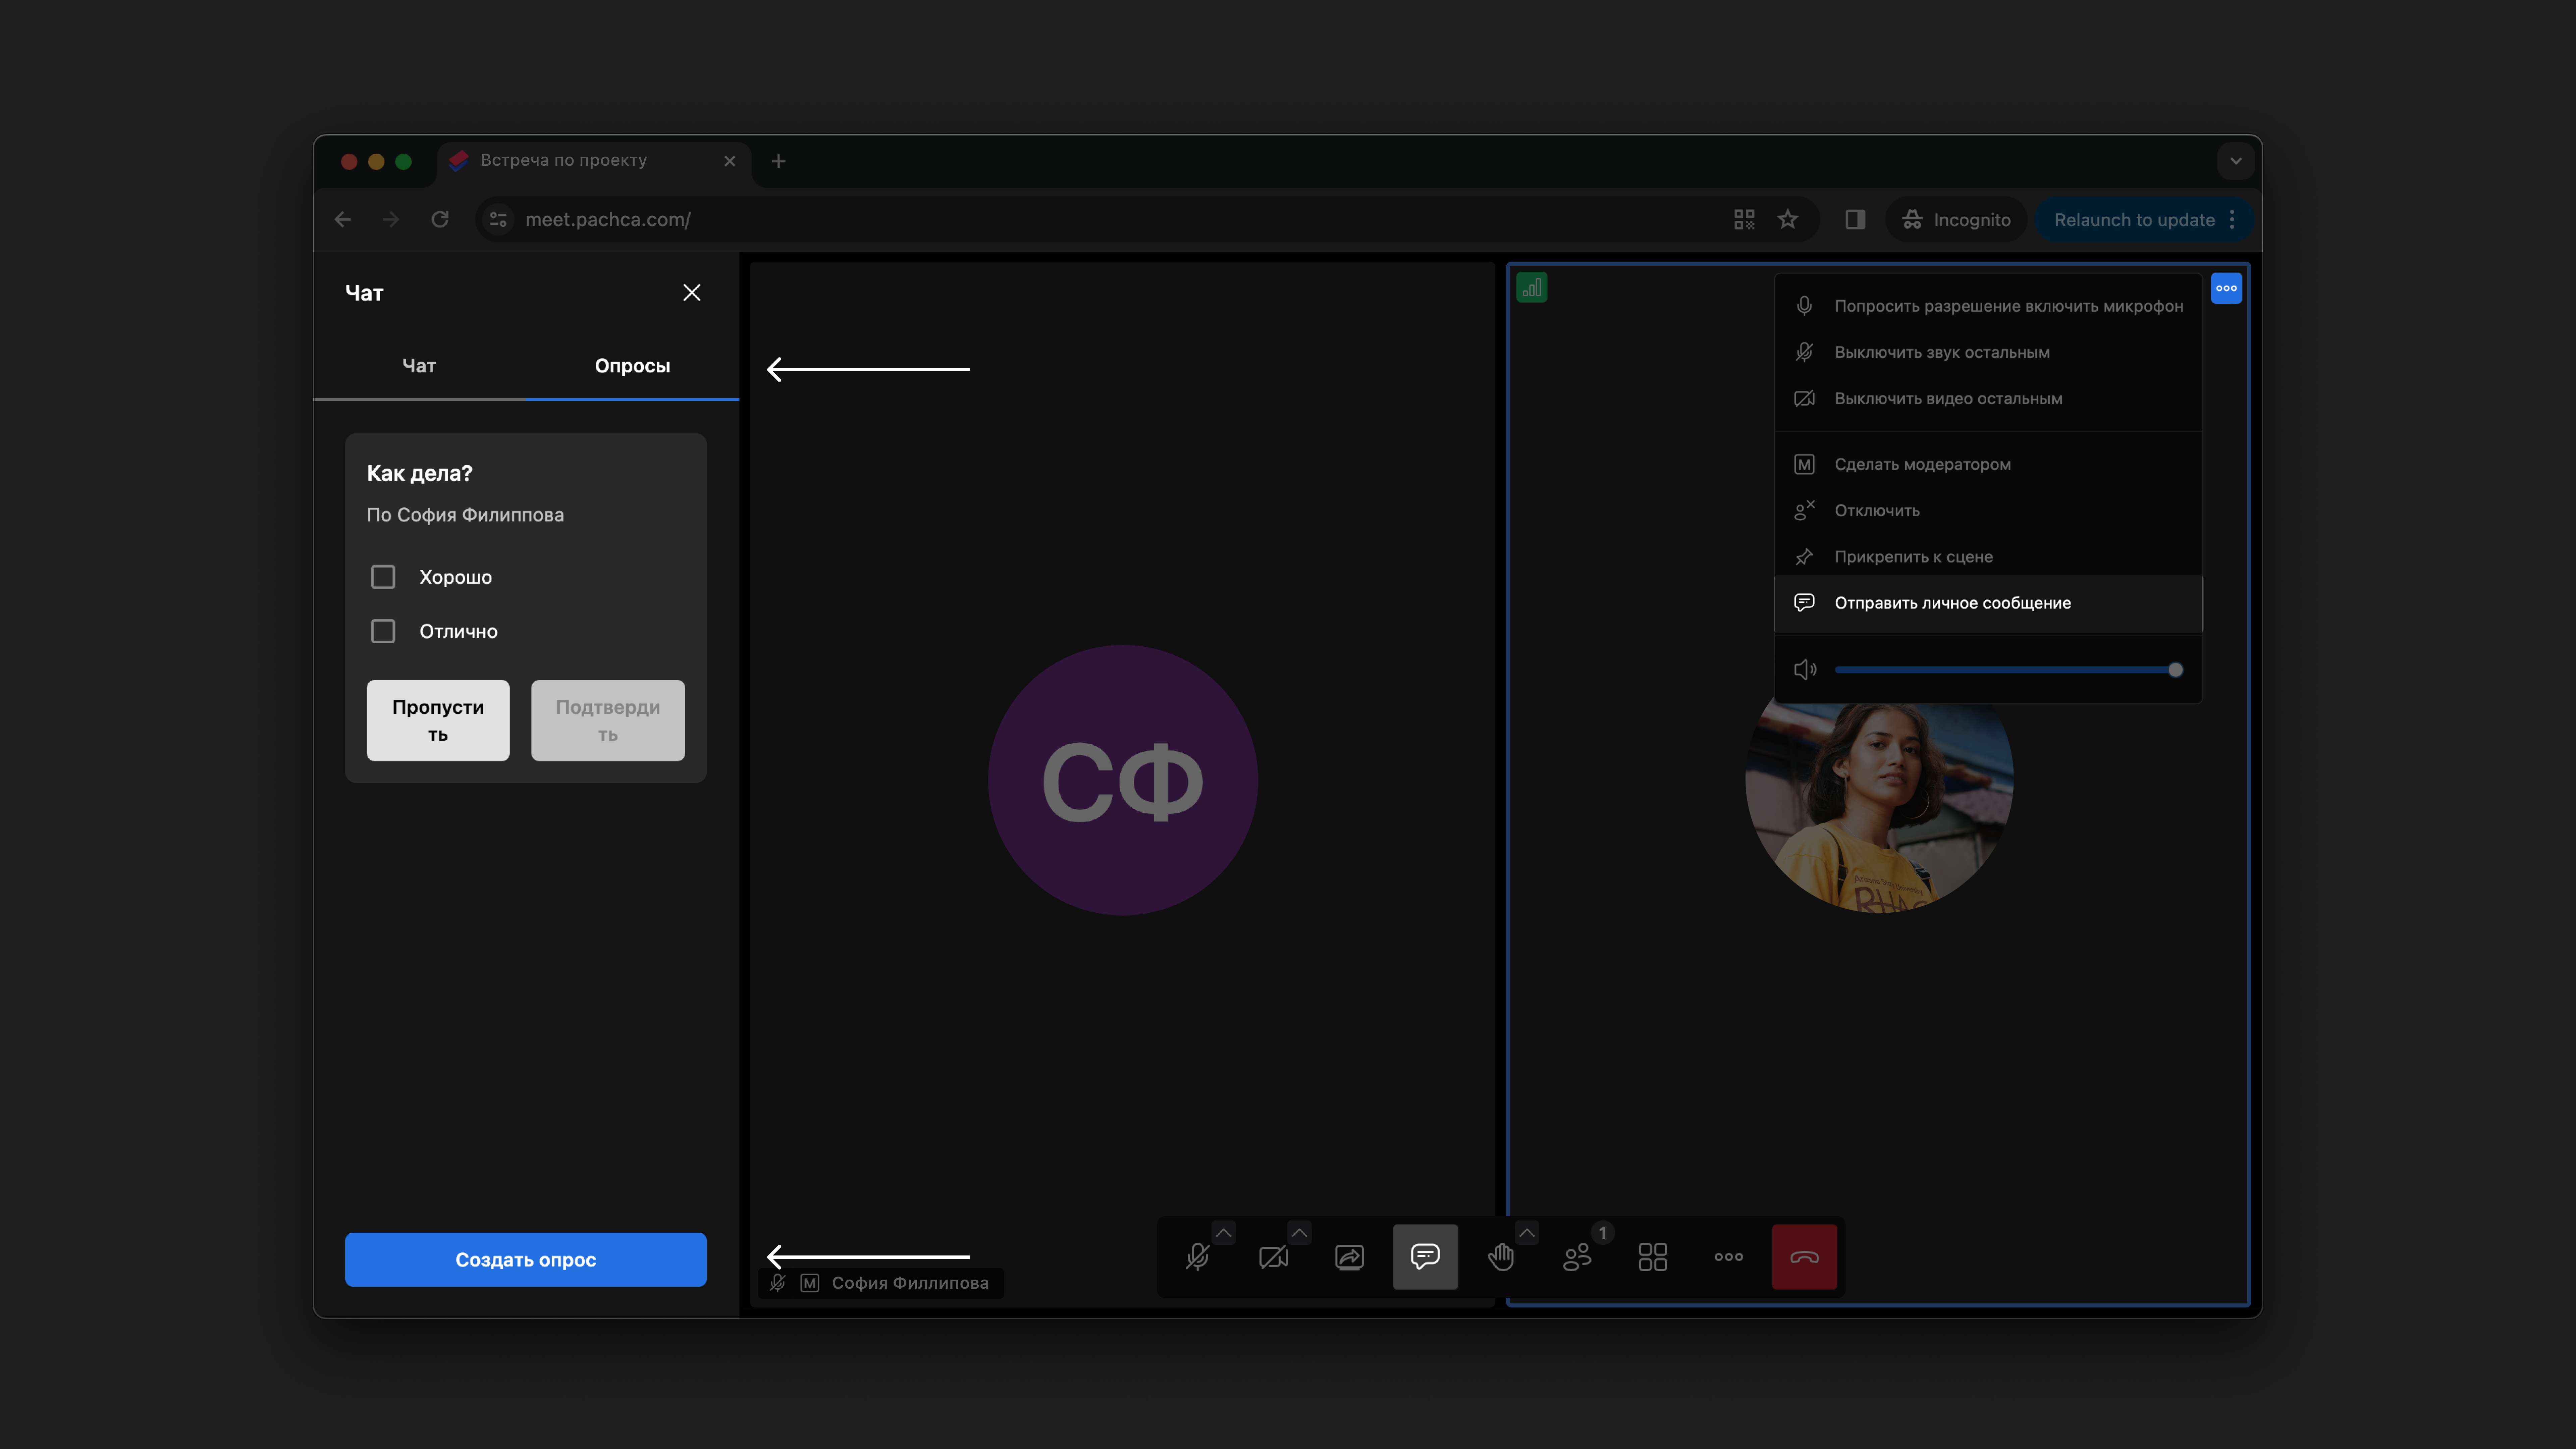Click the share screen icon

coord(1349,1257)
